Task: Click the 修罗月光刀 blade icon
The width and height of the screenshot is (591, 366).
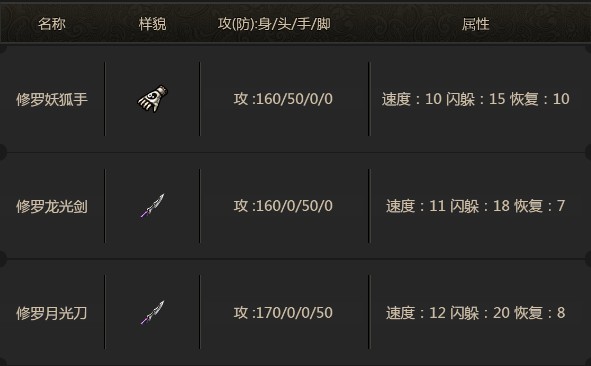Action: click(x=153, y=312)
